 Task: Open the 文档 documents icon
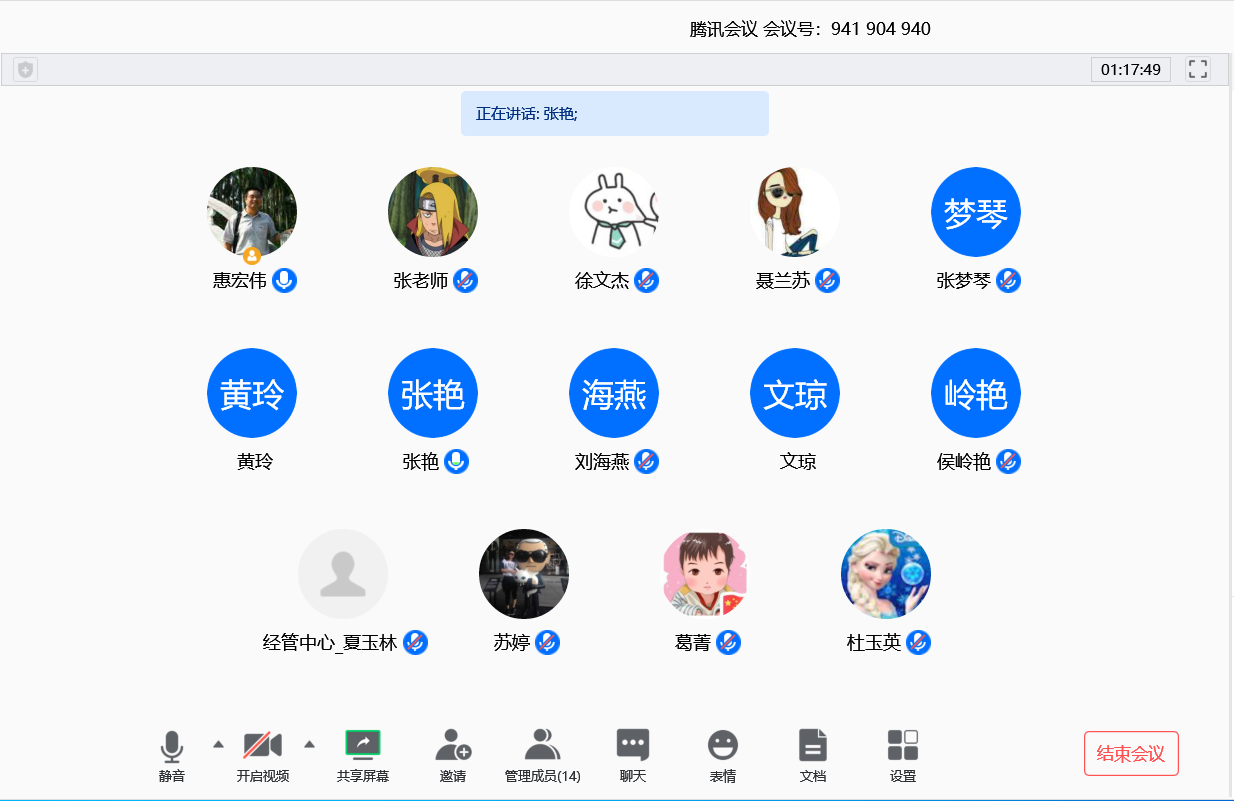813,745
